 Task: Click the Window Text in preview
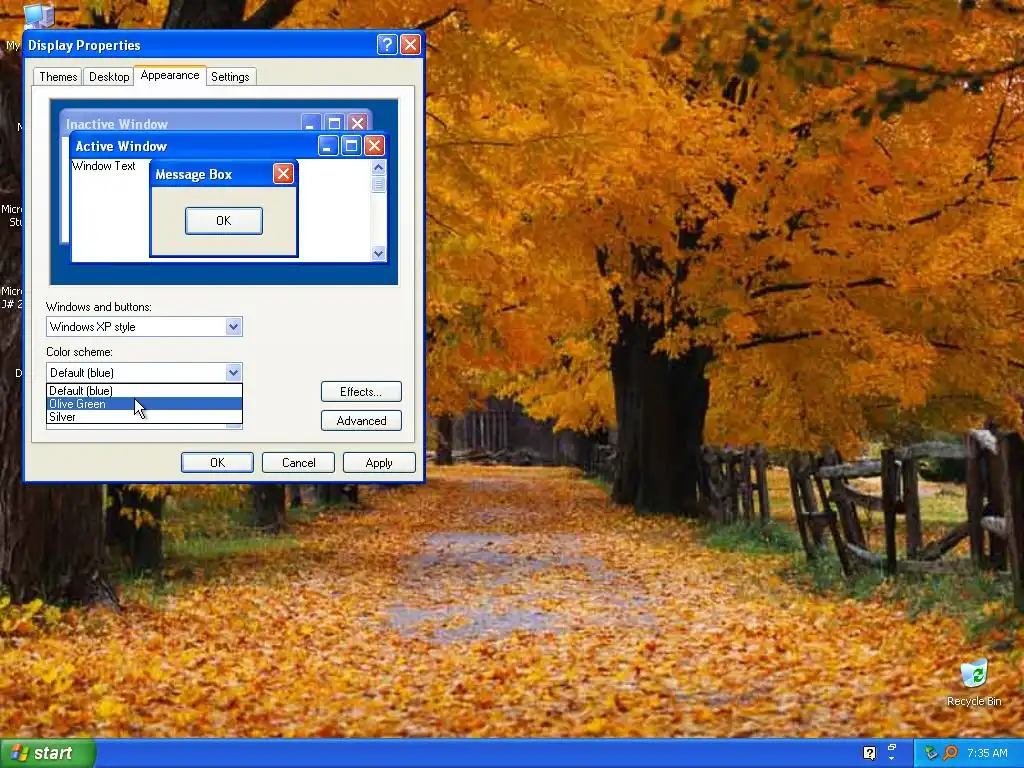104,166
